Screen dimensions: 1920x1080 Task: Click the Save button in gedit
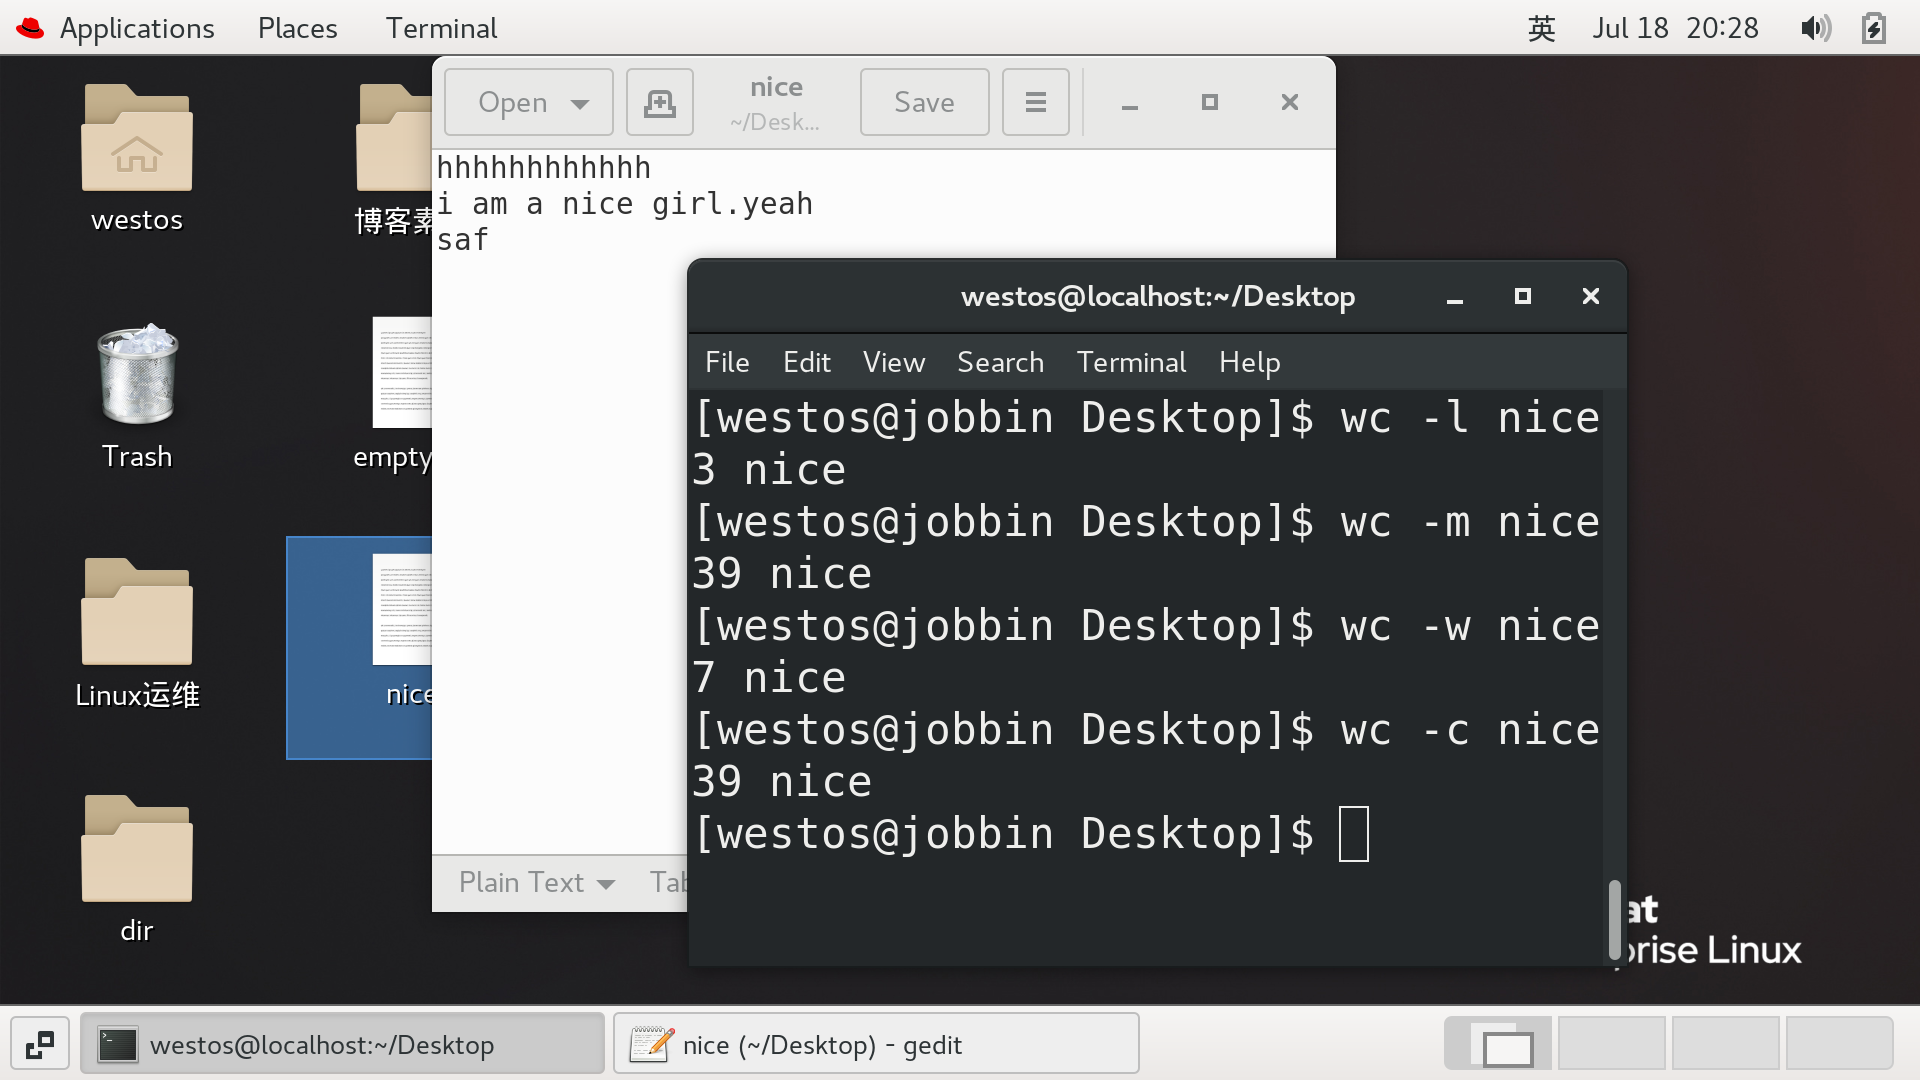click(x=924, y=102)
